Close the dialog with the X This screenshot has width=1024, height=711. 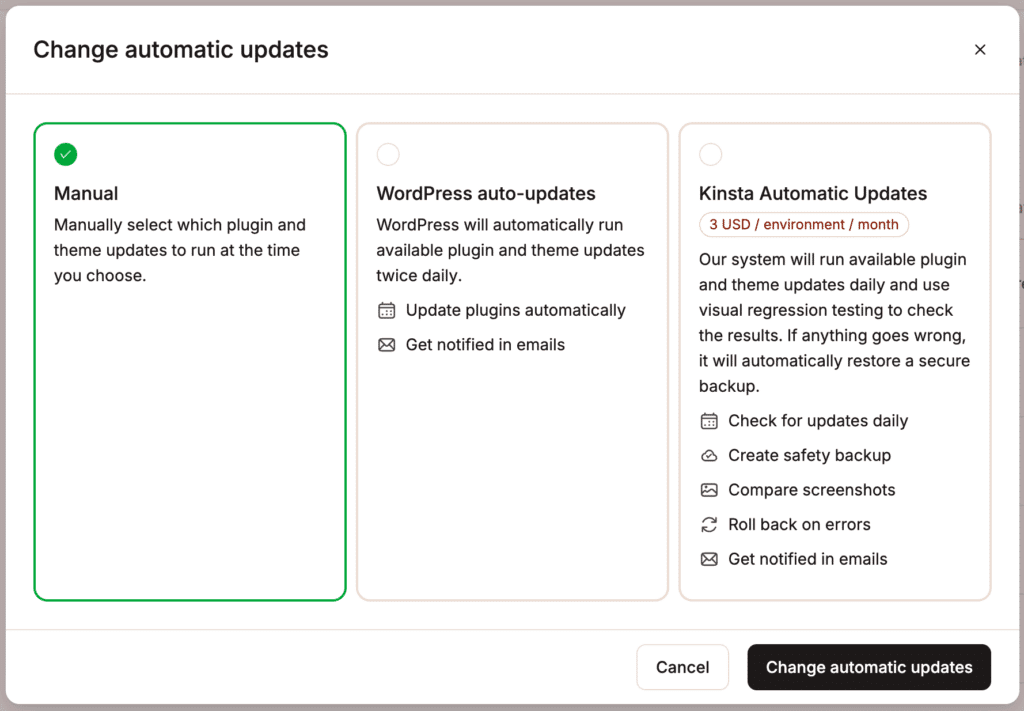[x=980, y=49]
